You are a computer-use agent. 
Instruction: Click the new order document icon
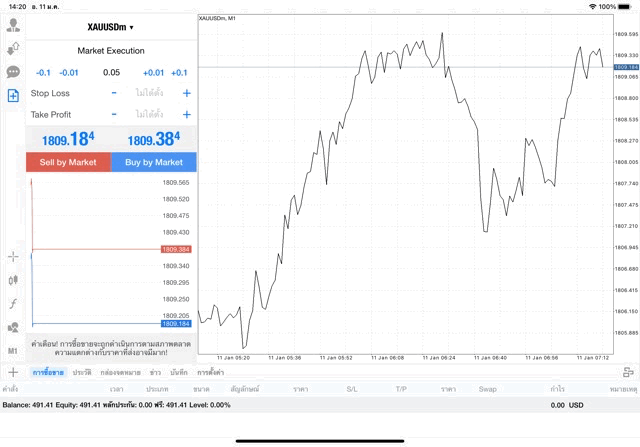pyautogui.click(x=13, y=95)
